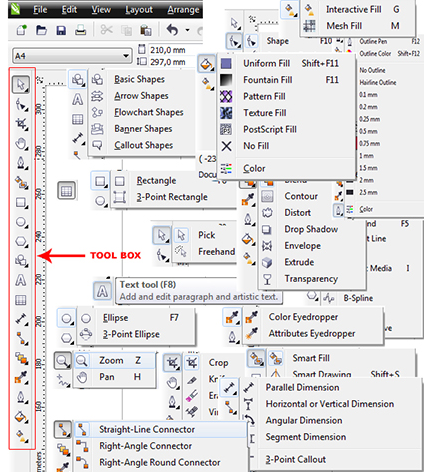Choose Flowchart Shapes from the flyout
424x472 pixels.
(149, 112)
